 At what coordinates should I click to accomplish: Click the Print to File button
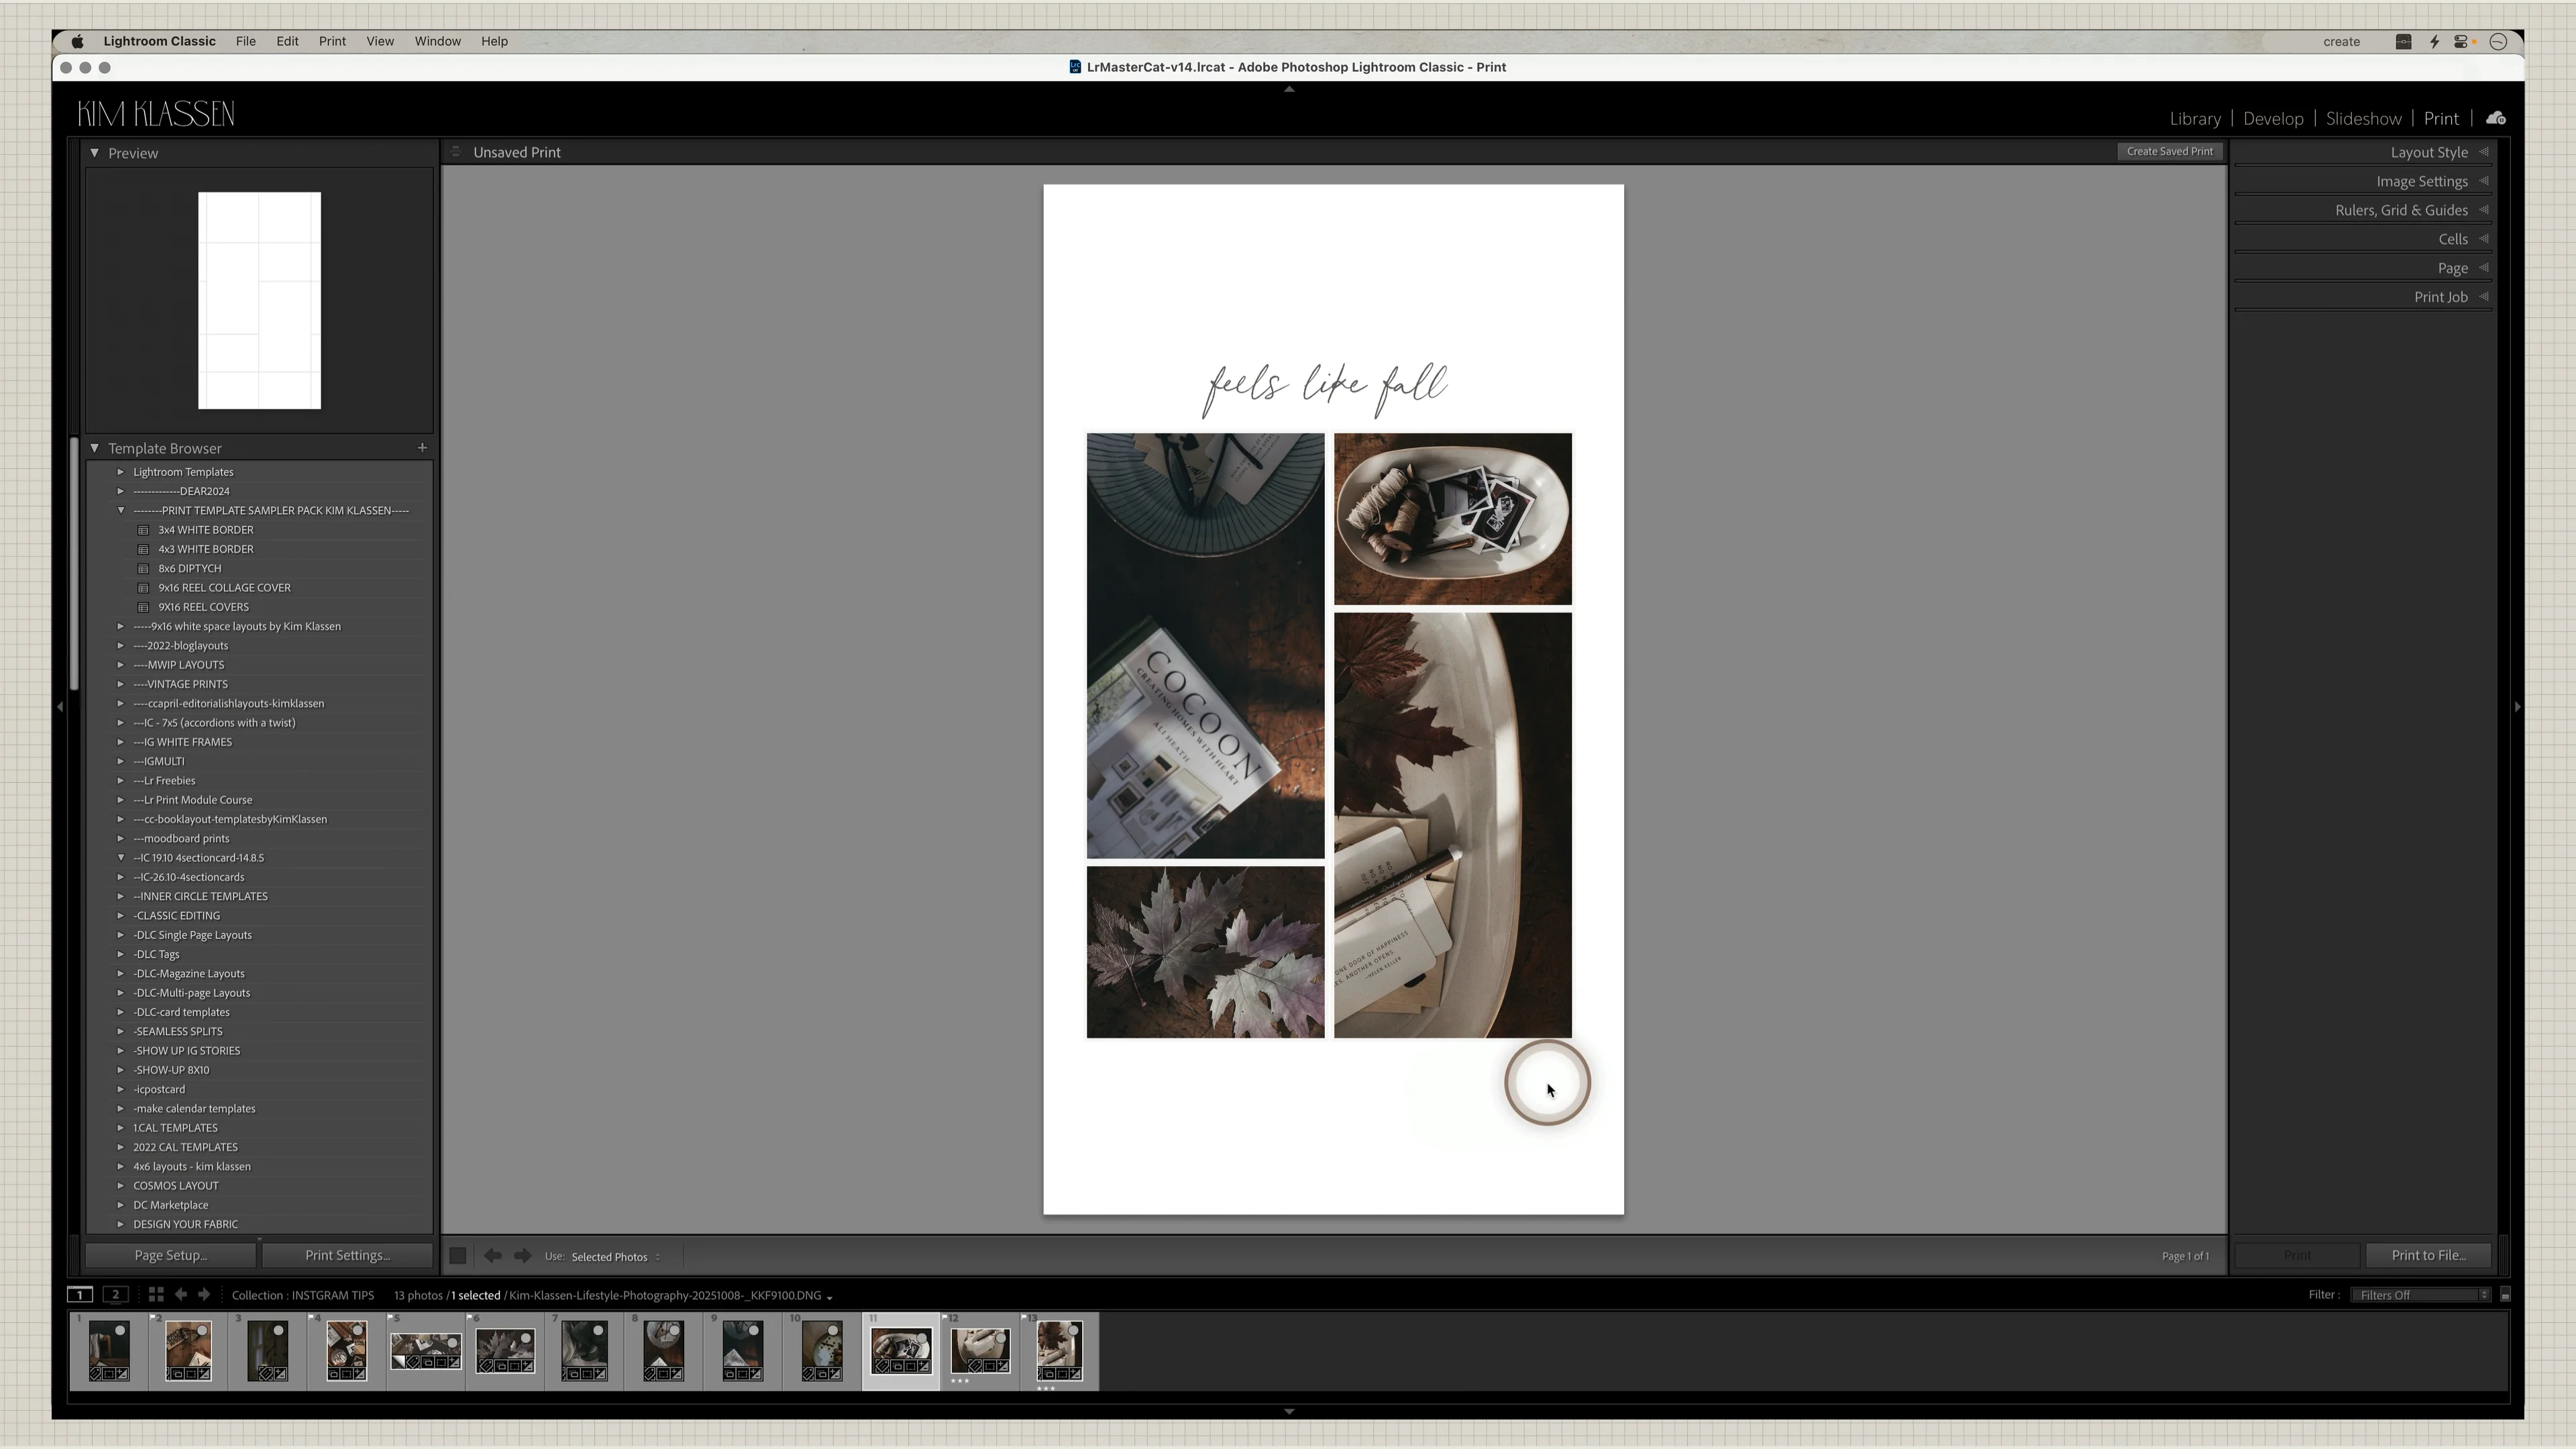[x=2428, y=1255]
